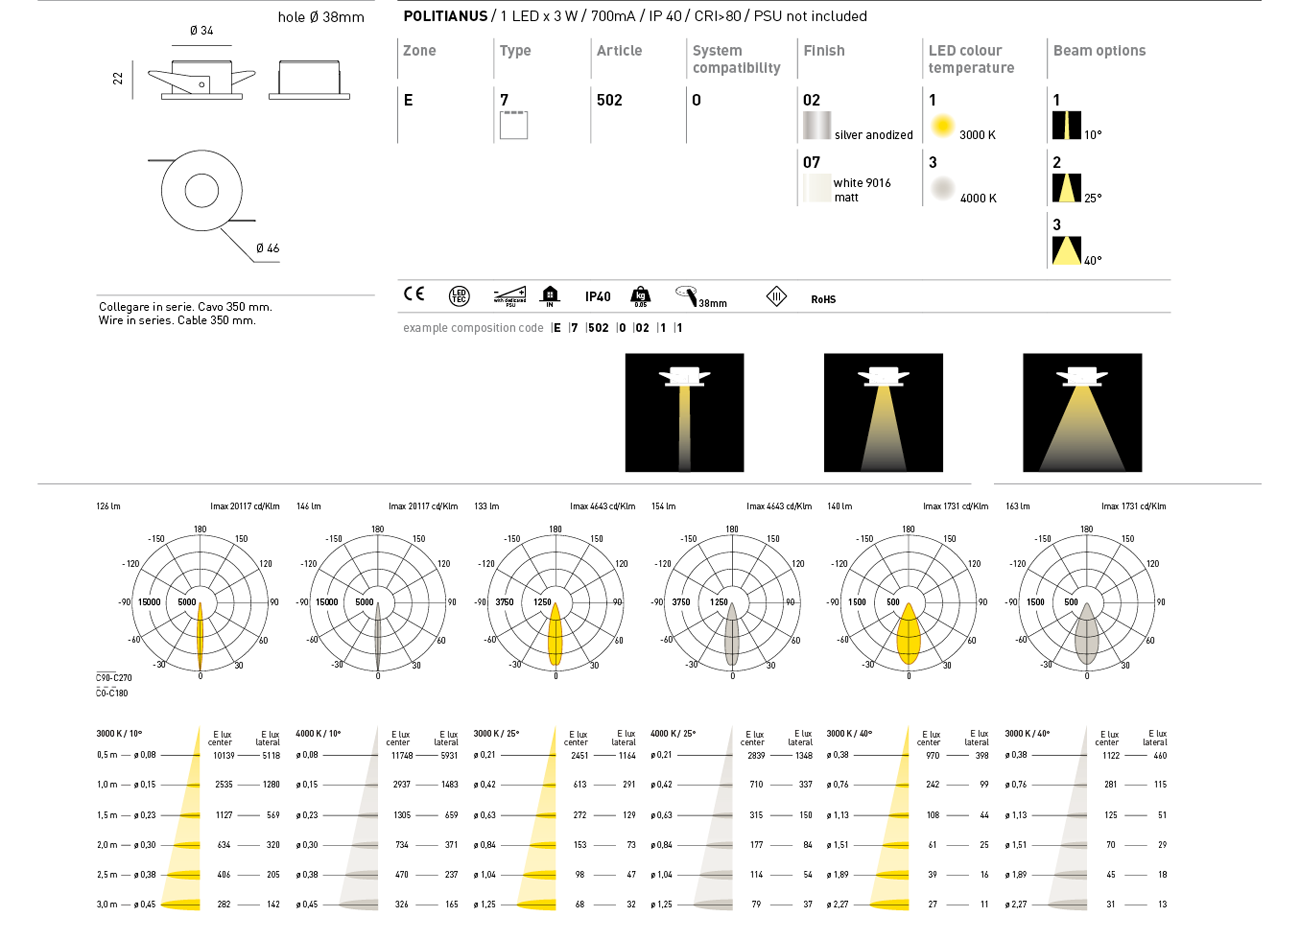Click zone value E
Screen dimensions: 1300x940
(x=408, y=100)
